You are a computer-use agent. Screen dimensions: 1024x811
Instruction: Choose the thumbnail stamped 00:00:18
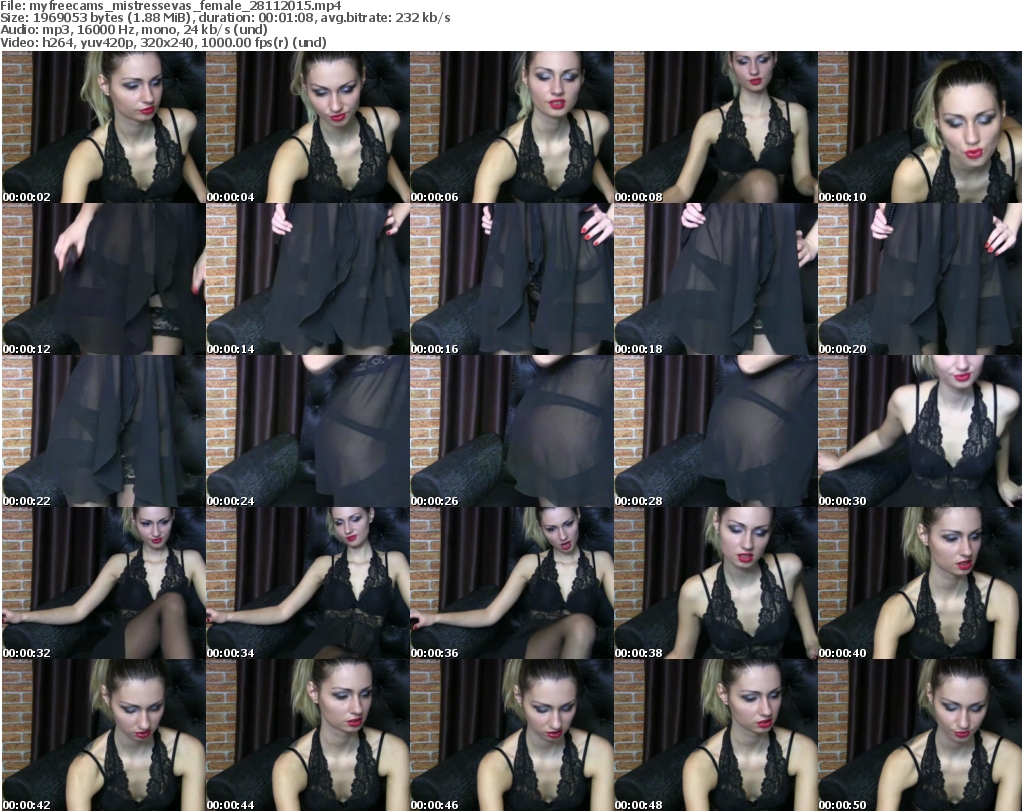(716, 279)
